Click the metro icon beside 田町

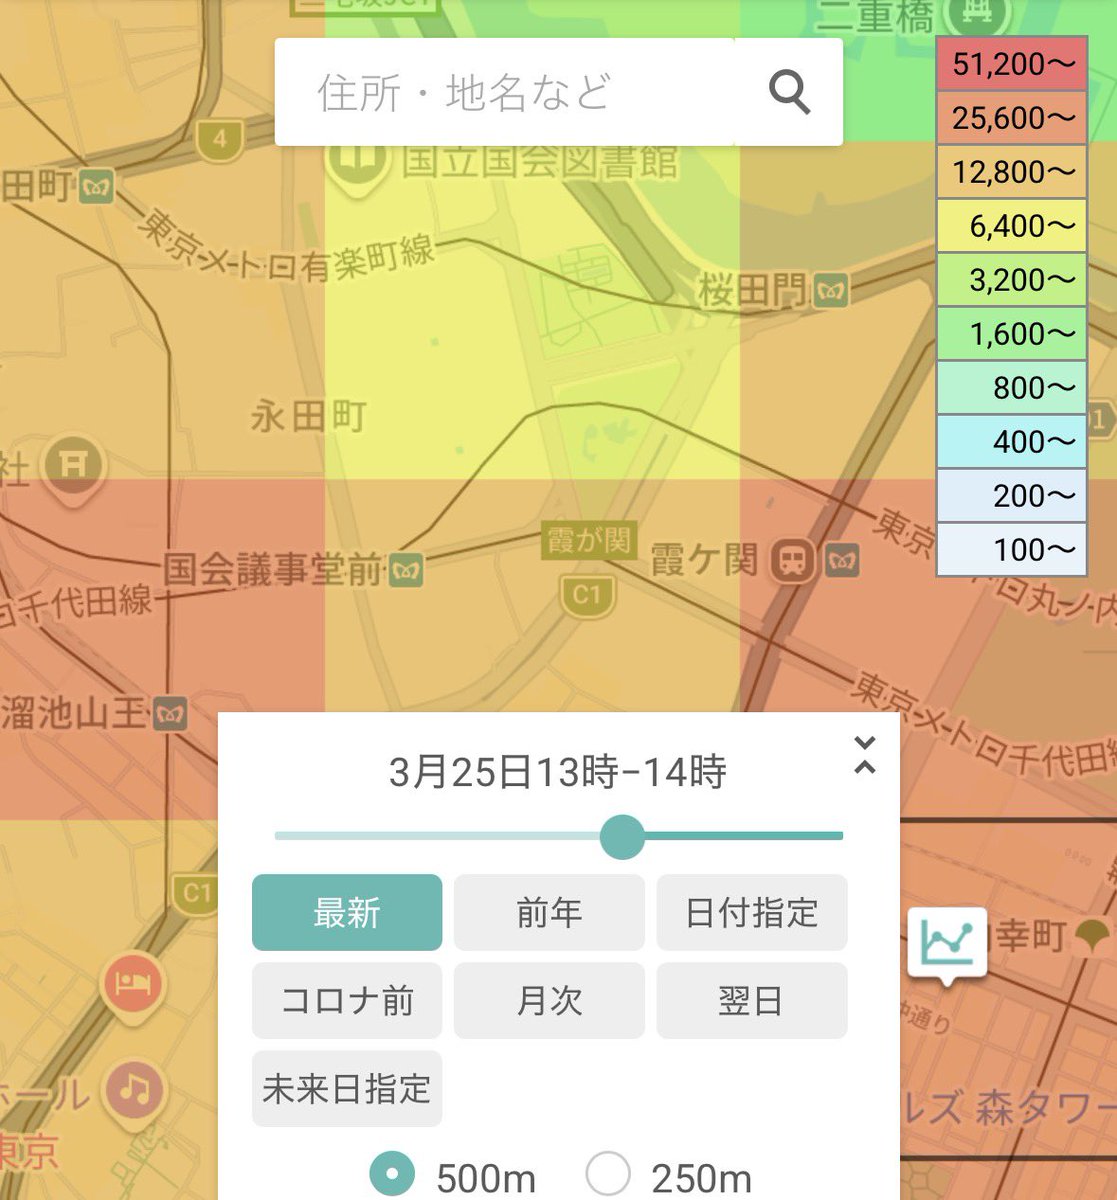point(97,186)
